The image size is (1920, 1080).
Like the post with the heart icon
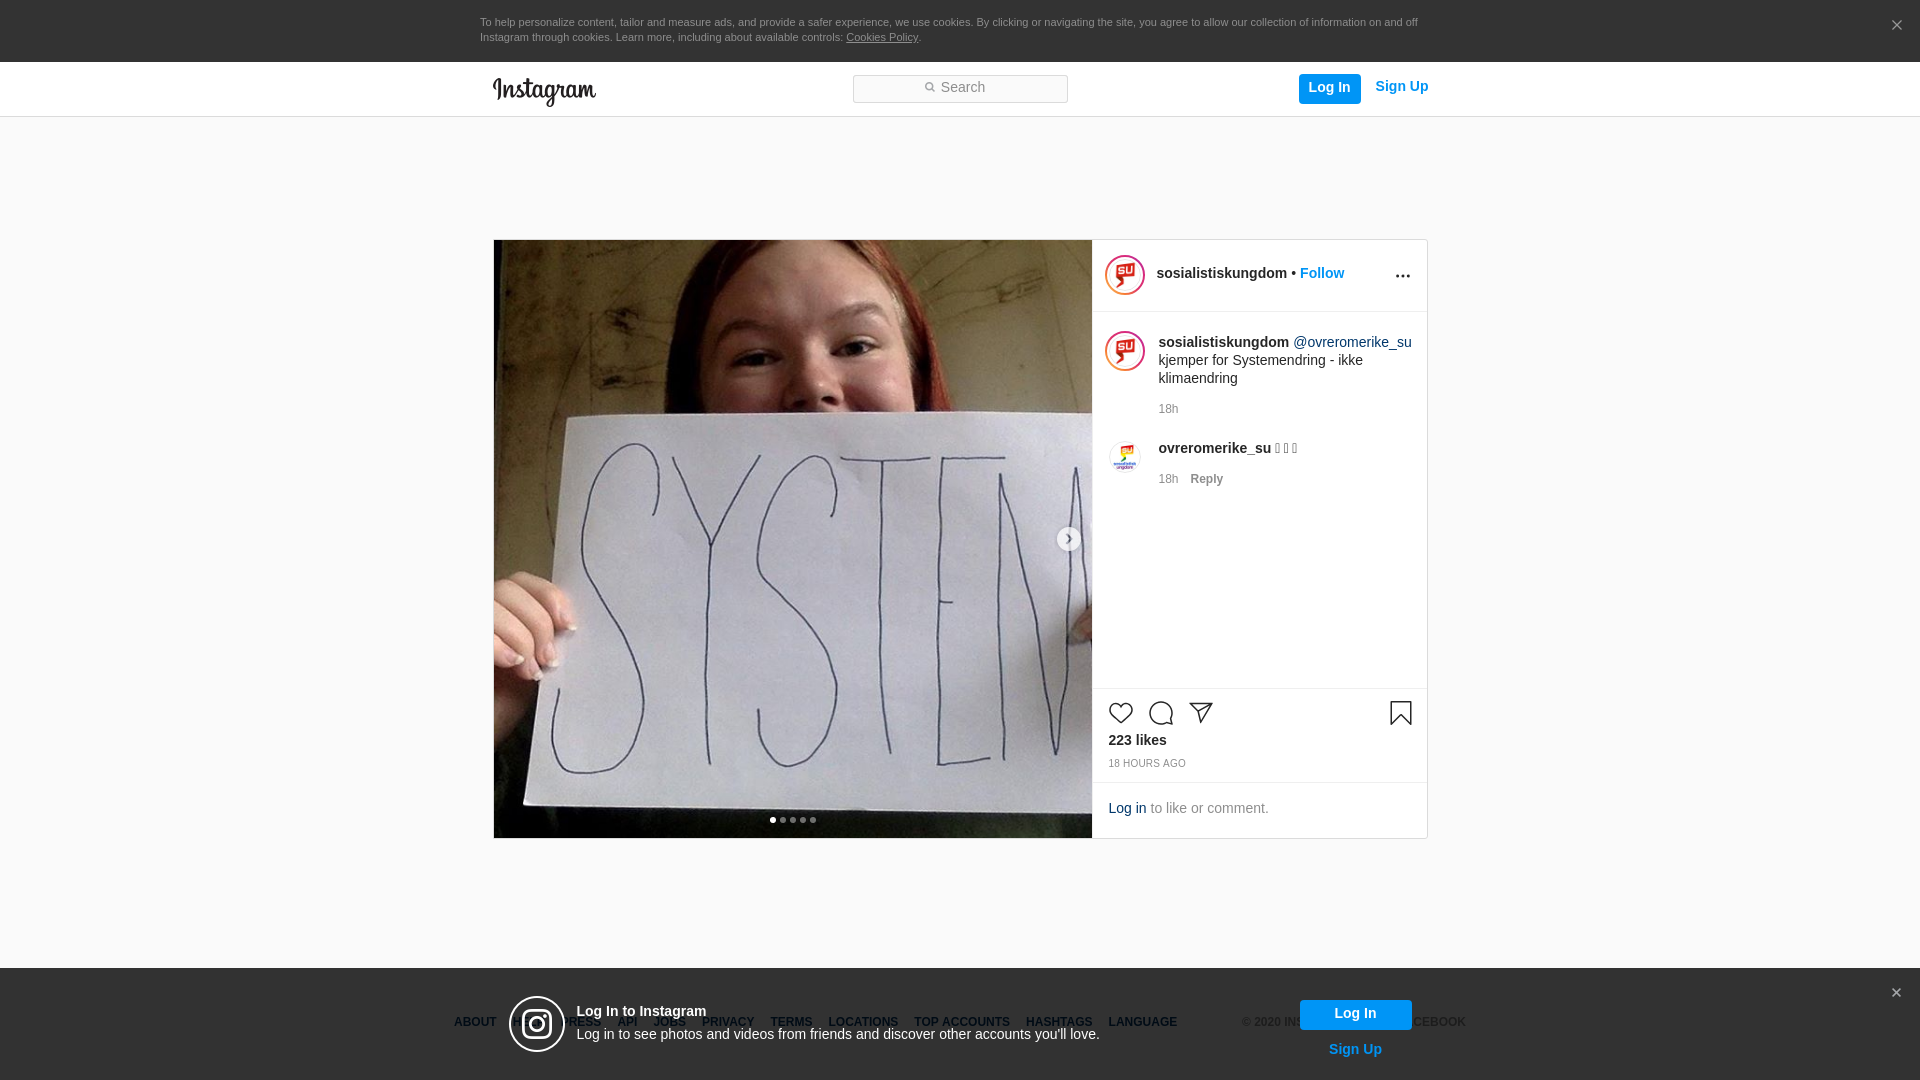click(x=1120, y=713)
